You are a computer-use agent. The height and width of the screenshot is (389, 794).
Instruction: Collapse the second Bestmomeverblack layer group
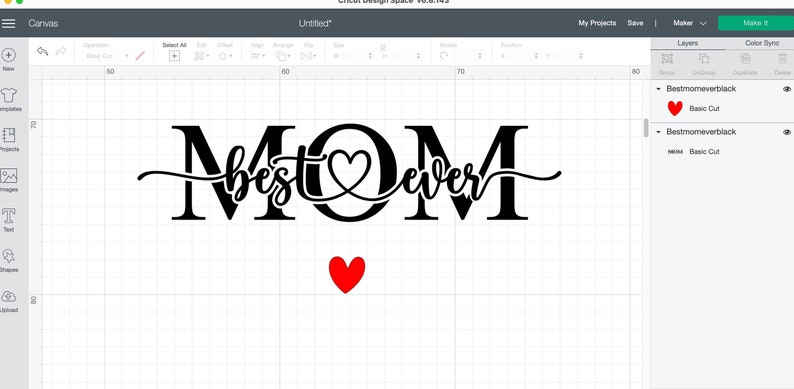[x=658, y=132]
